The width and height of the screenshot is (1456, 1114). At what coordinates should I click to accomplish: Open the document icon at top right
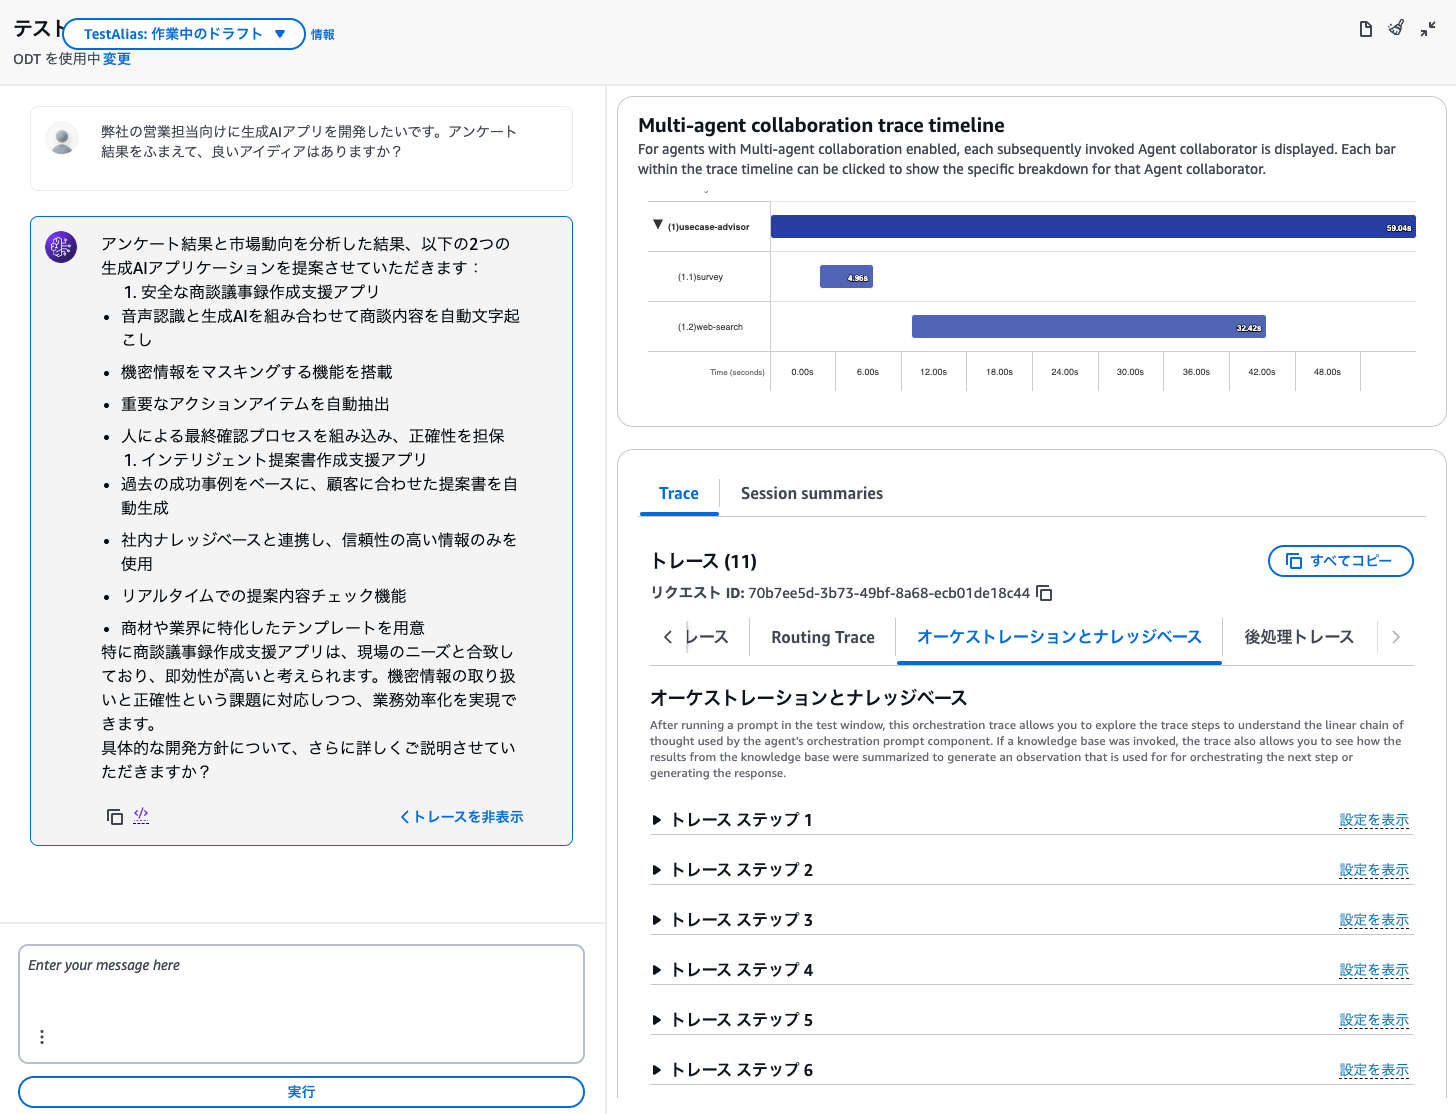(x=1366, y=29)
